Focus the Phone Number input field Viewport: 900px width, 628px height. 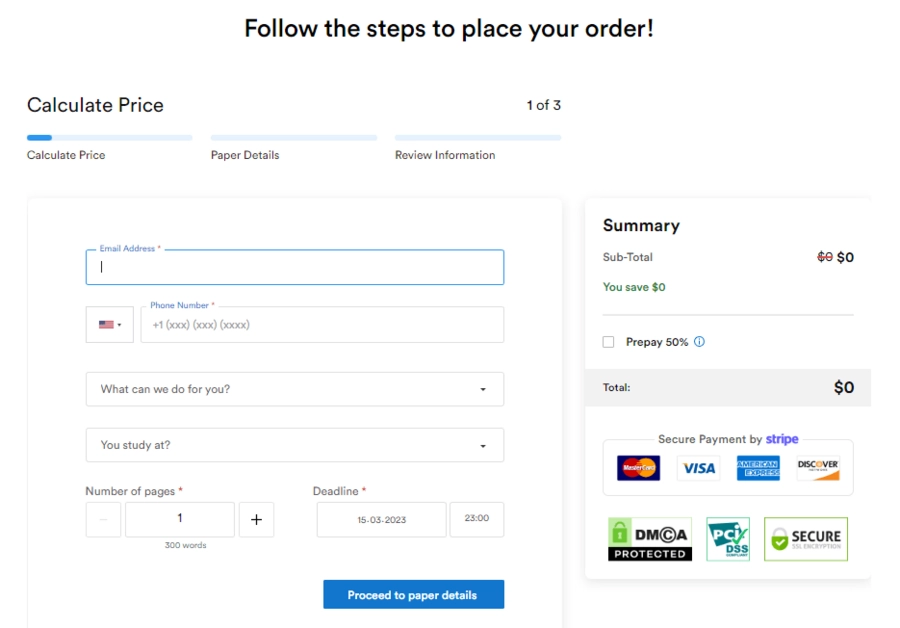[x=322, y=324]
